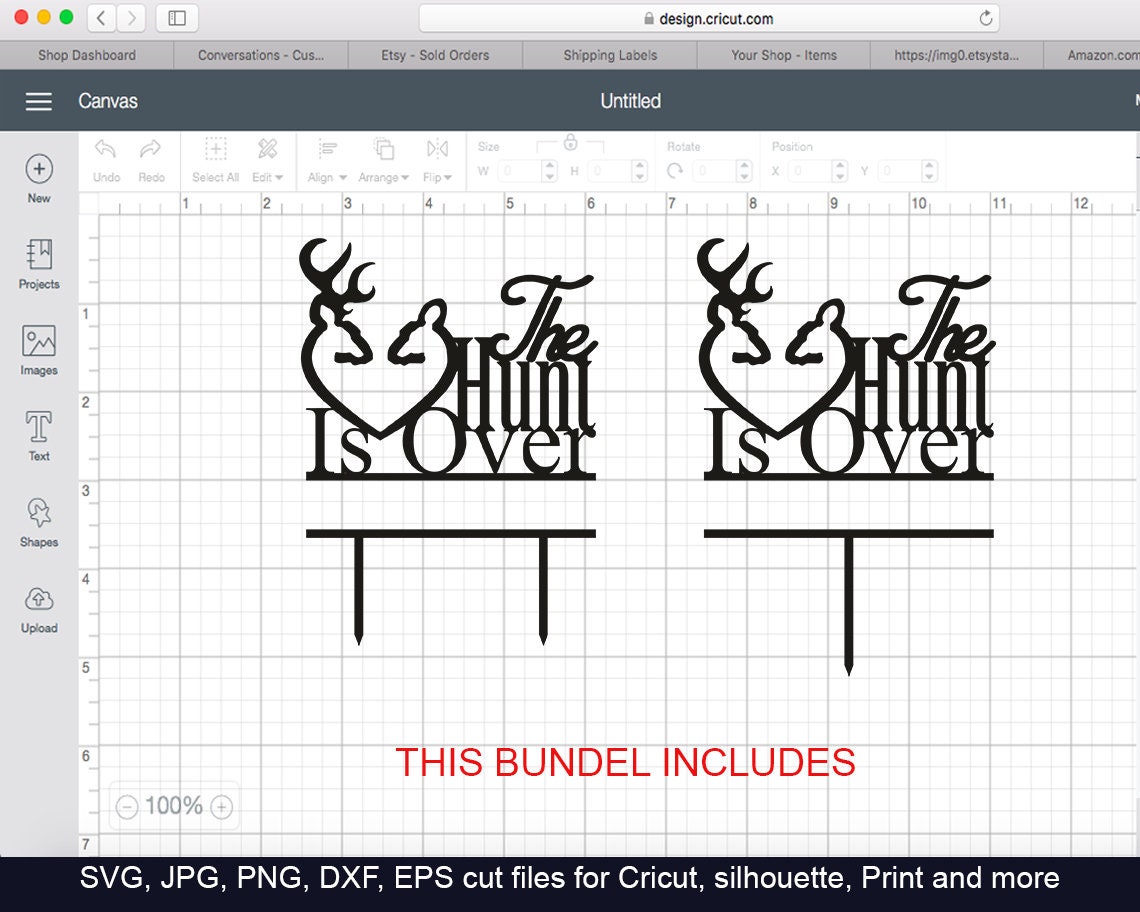Edit the Width value input field

pos(522,170)
